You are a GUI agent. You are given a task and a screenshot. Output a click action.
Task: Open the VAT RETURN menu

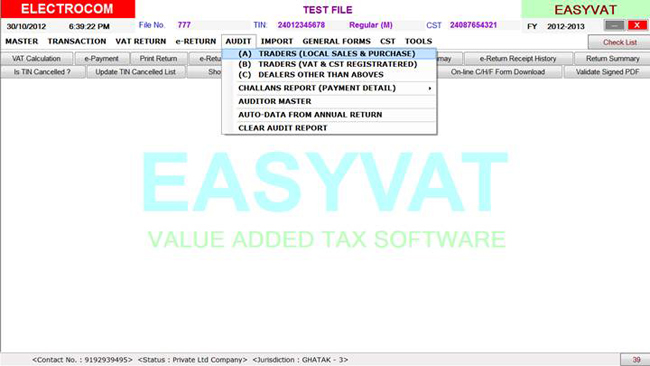tap(141, 41)
